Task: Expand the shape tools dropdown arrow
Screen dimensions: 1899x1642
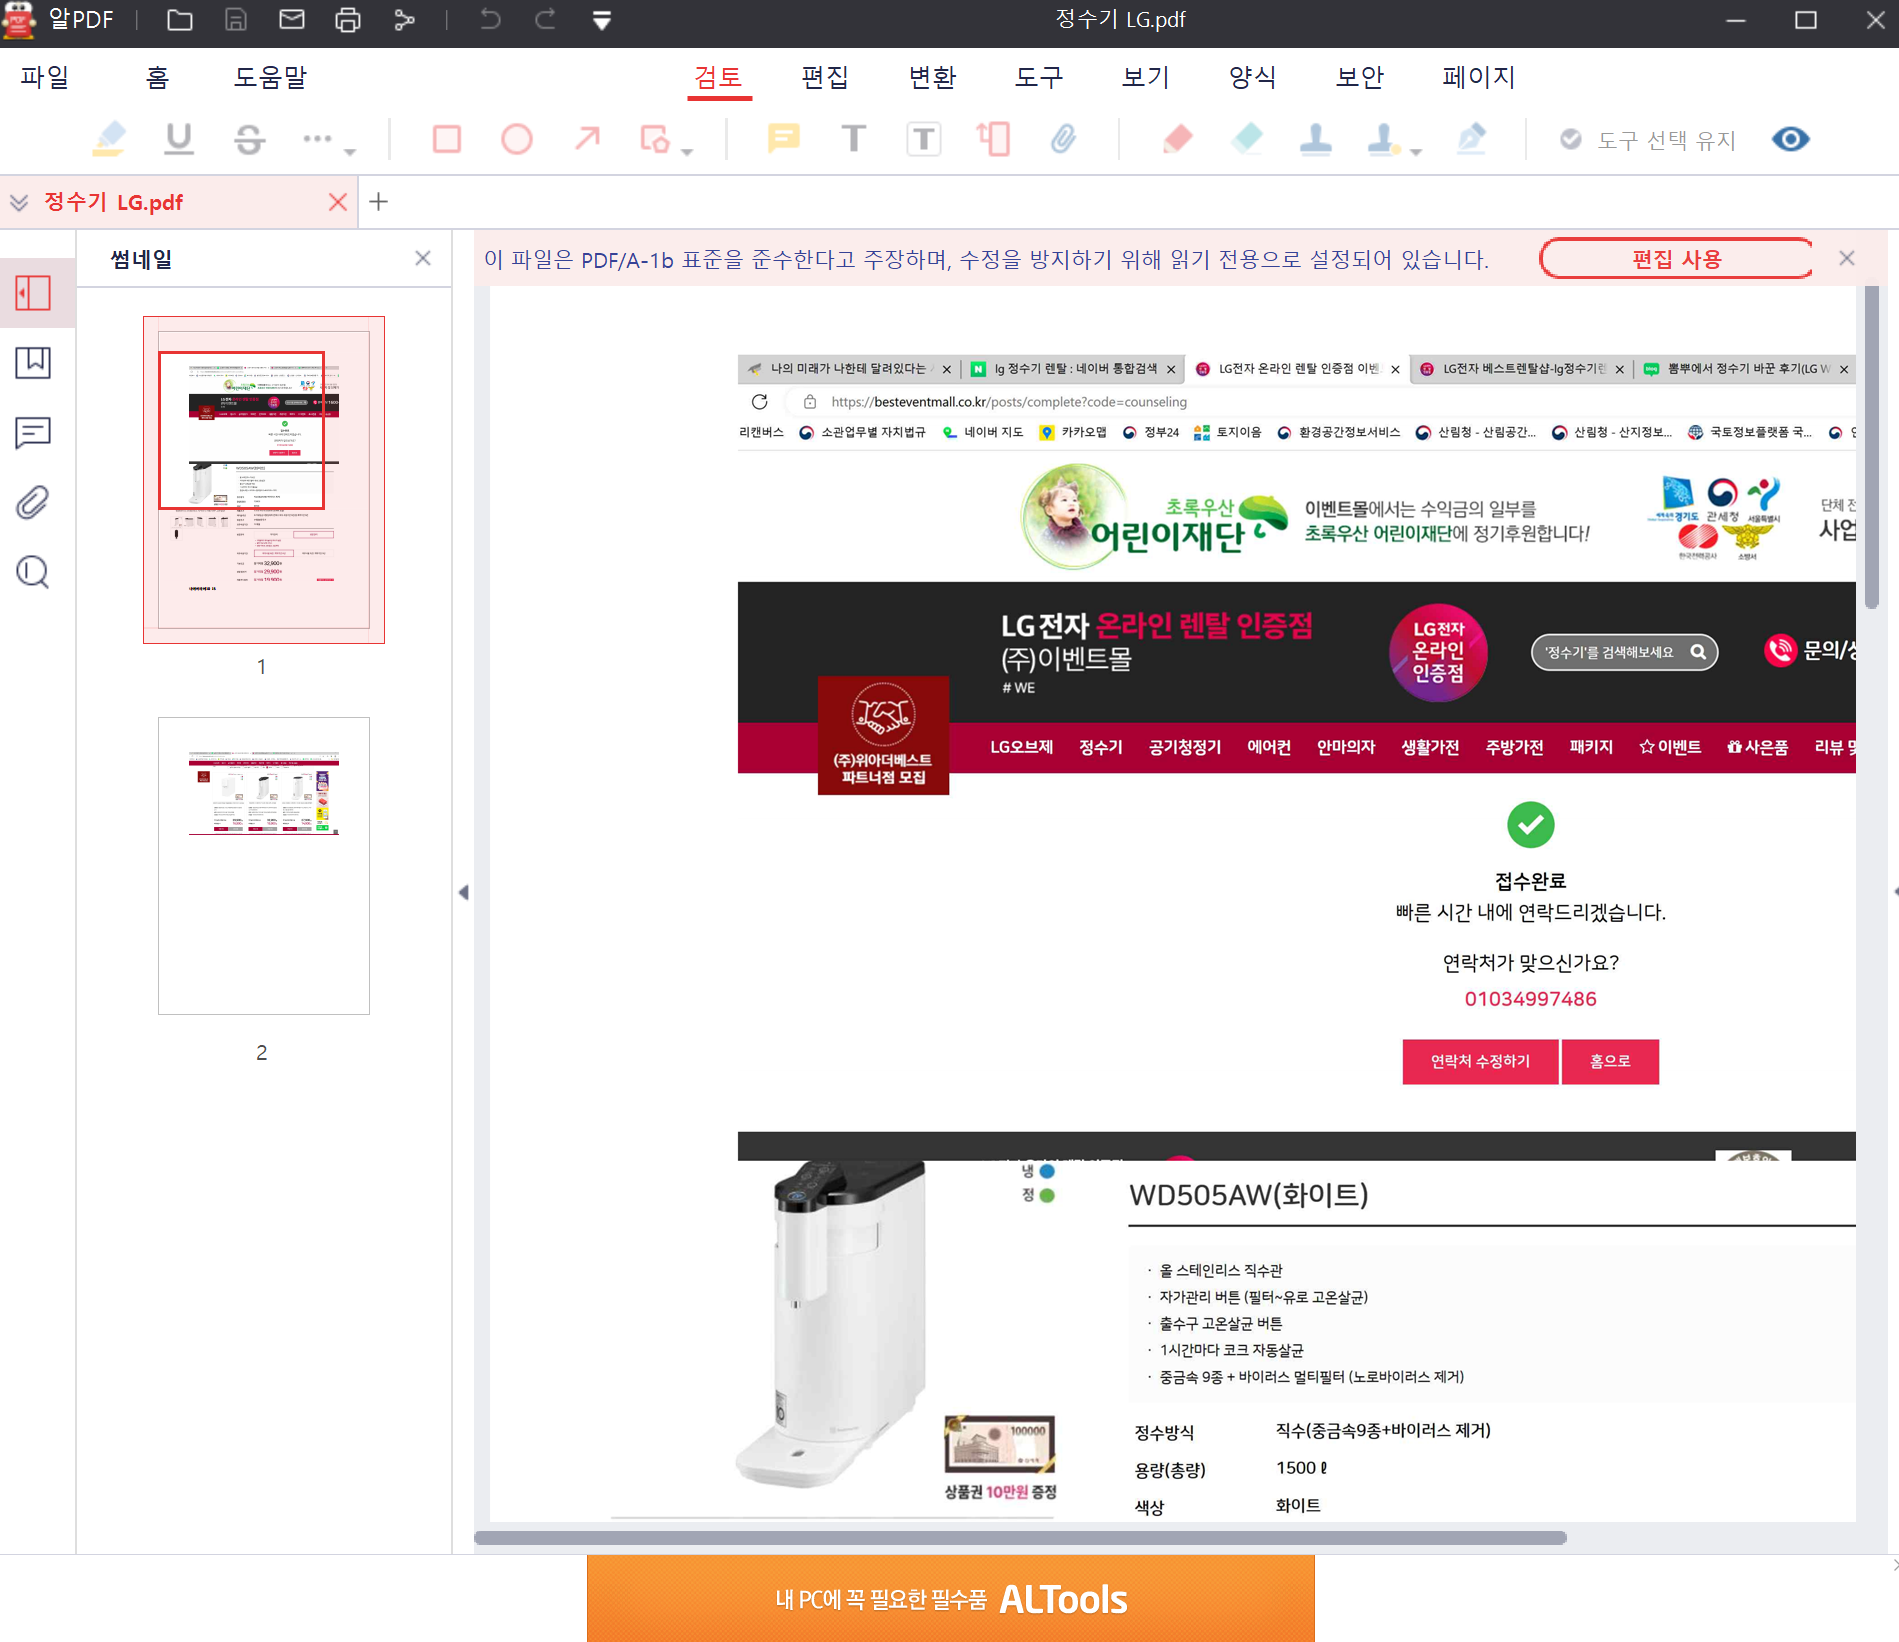Action: coord(687,152)
